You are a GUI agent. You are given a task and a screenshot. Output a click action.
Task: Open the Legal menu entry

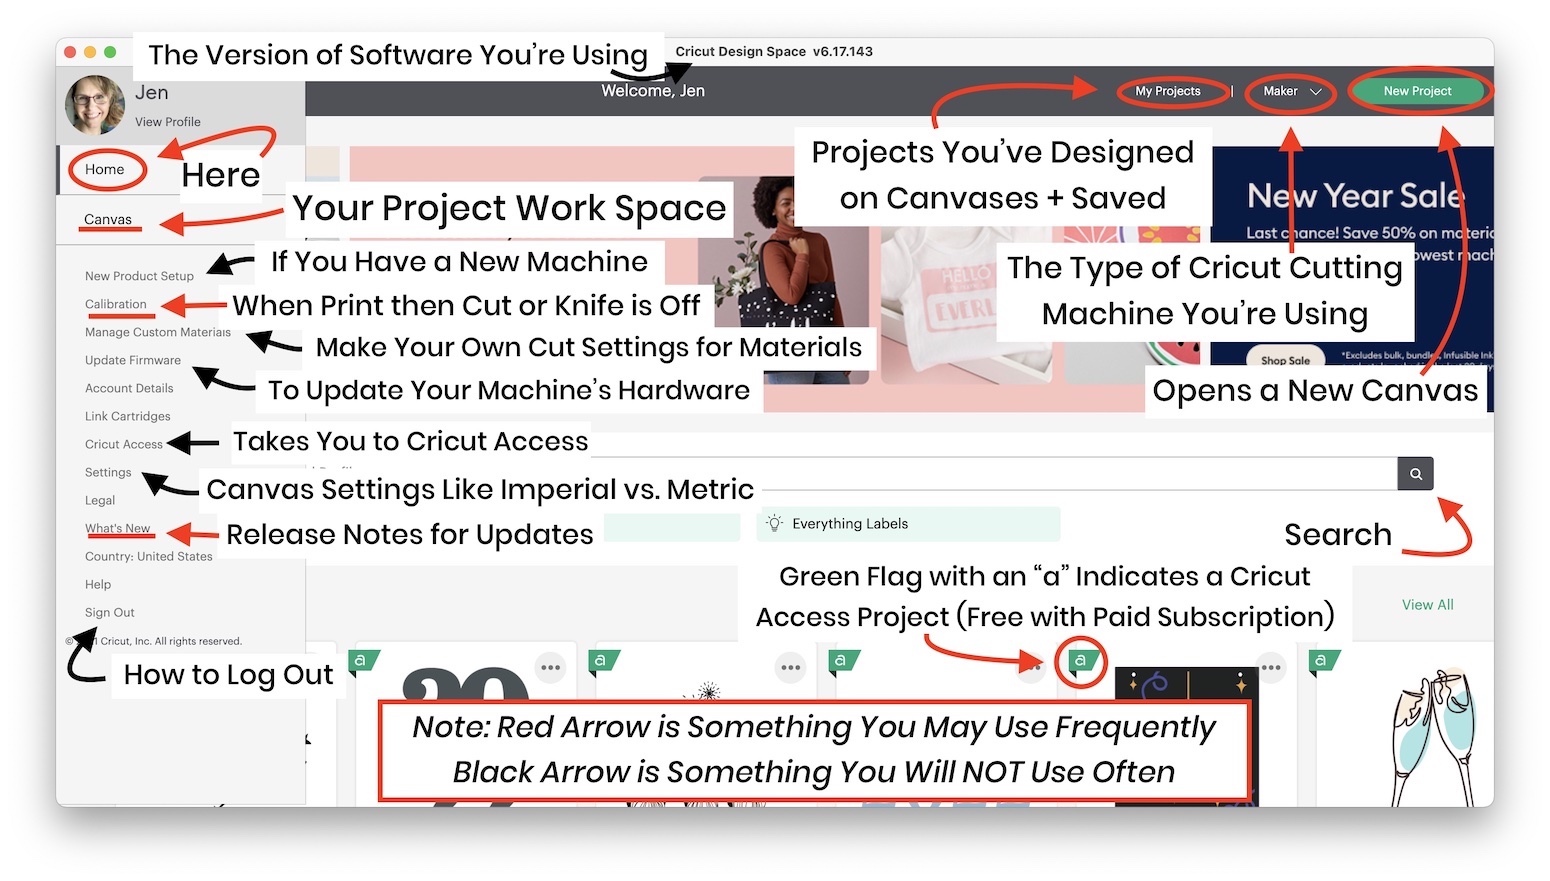100,500
